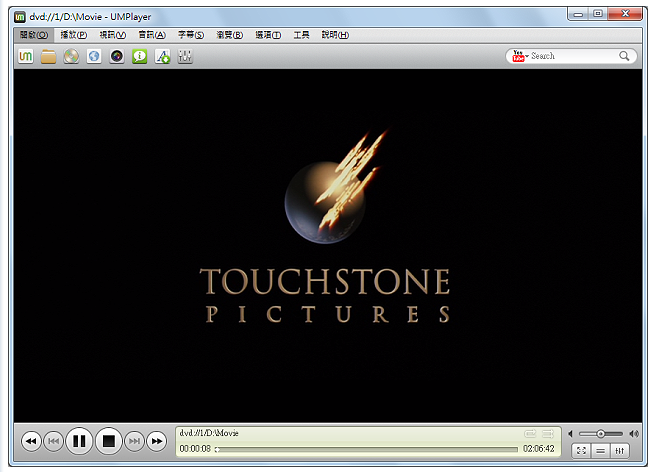The height and width of the screenshot is (472, 667).
Task: Open the 字幕(S) menu
Action: pyautogui.click(x=191, y=35)
